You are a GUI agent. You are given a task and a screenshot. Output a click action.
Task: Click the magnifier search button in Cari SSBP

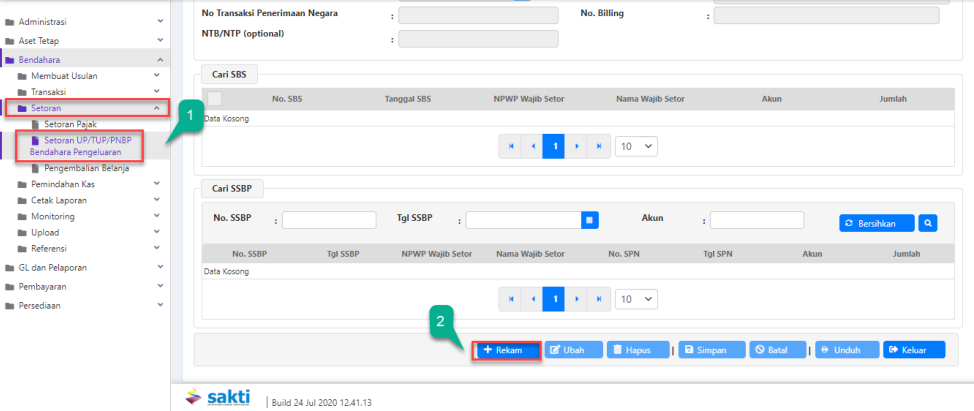pos(927,222)
